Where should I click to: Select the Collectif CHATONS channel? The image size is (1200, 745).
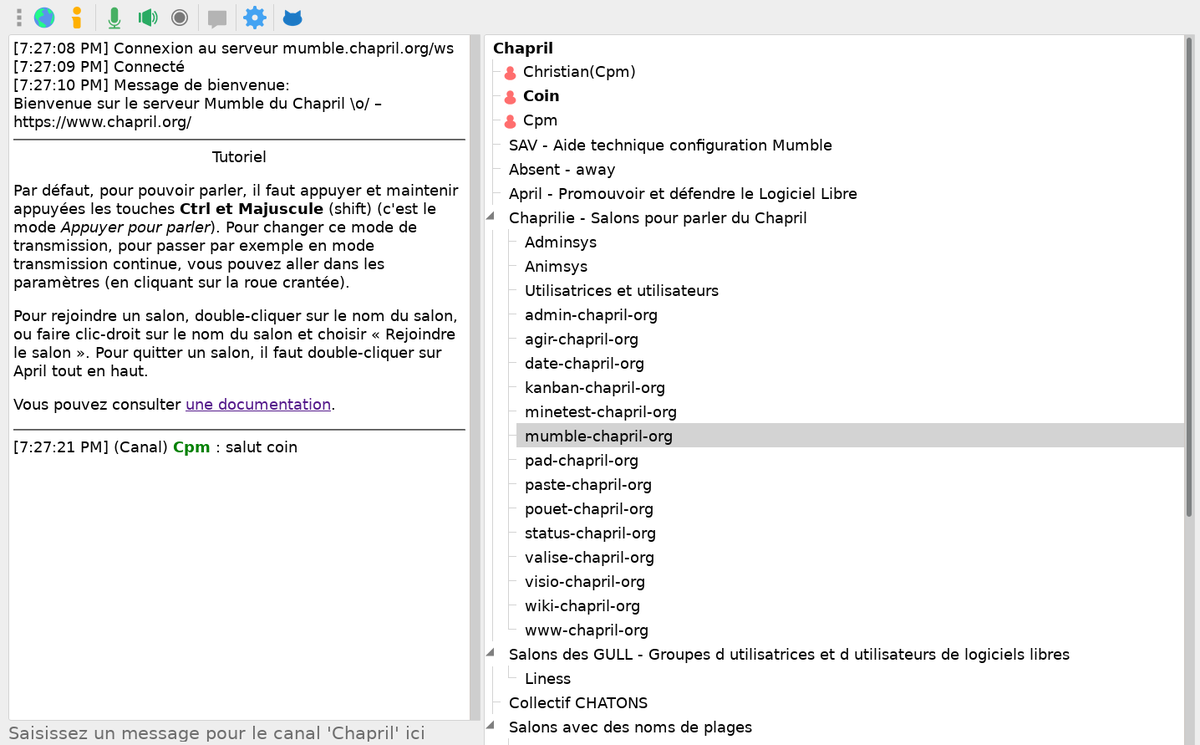(578, 702)
